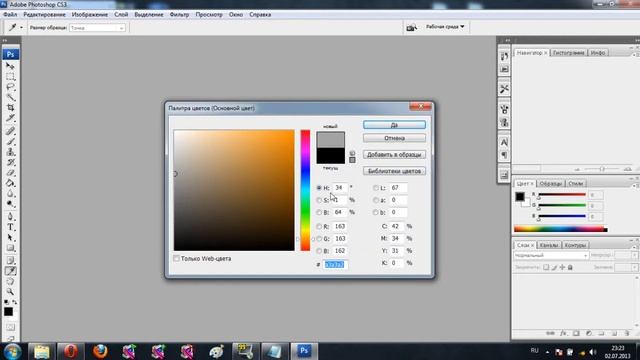
Task: Select the Dodge tool
Action: click(x=10, y=204)
